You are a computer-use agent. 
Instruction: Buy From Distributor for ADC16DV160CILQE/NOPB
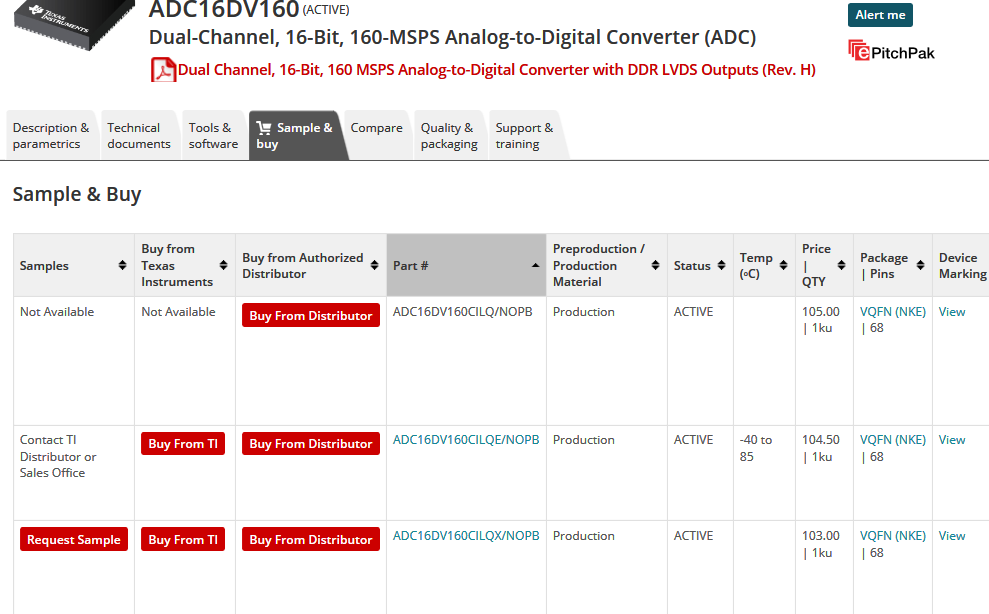pyautogui.click(x=311, y=444)
